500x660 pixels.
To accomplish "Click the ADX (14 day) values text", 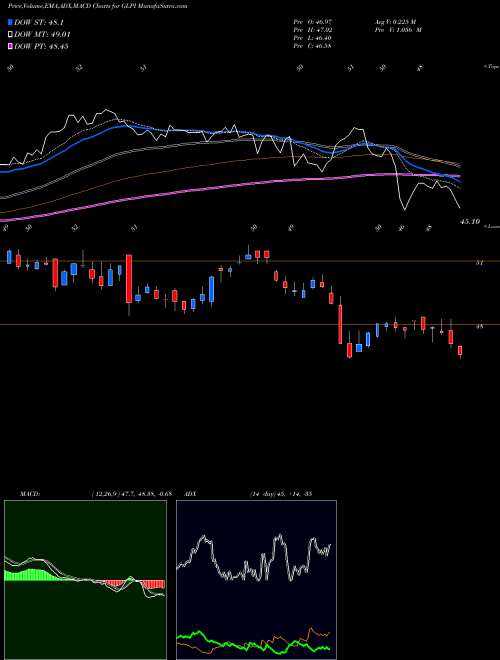I will tap(281, 493).
